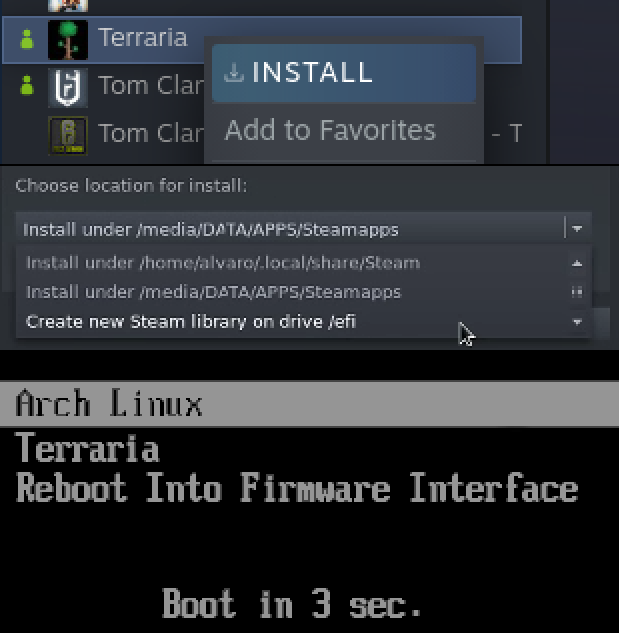Select the Terraria title in the library list
Screen dimensions: 619x633
coord(142,38)
